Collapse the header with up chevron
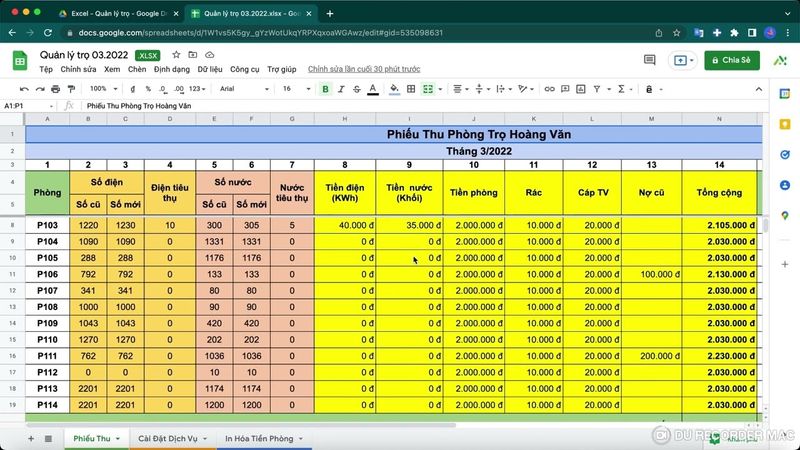 coord(759,89)
